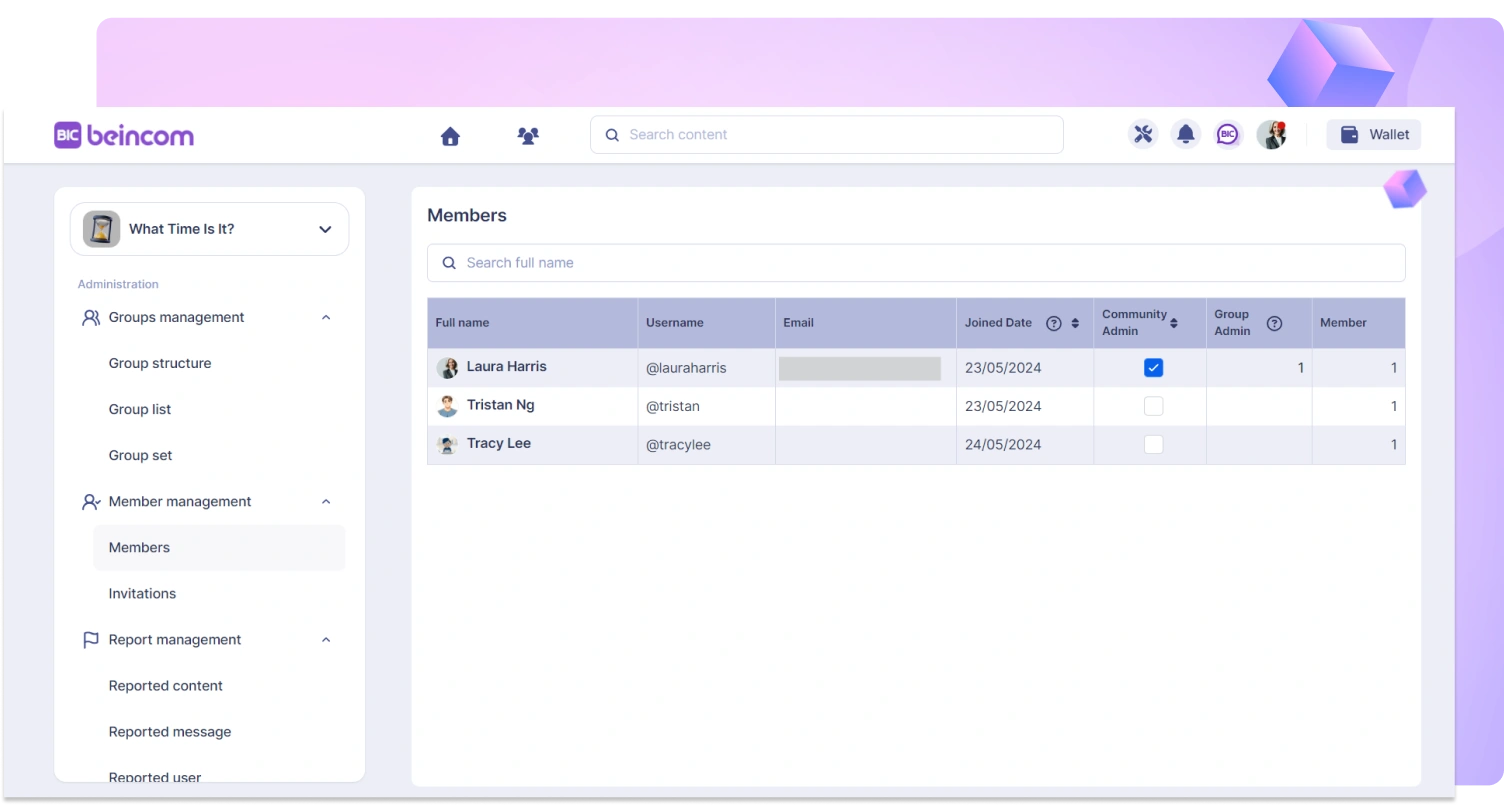Viewport: 1504px width, 808px height.
Task: Collapse the Member management section
Action: (x=326, y=502)
